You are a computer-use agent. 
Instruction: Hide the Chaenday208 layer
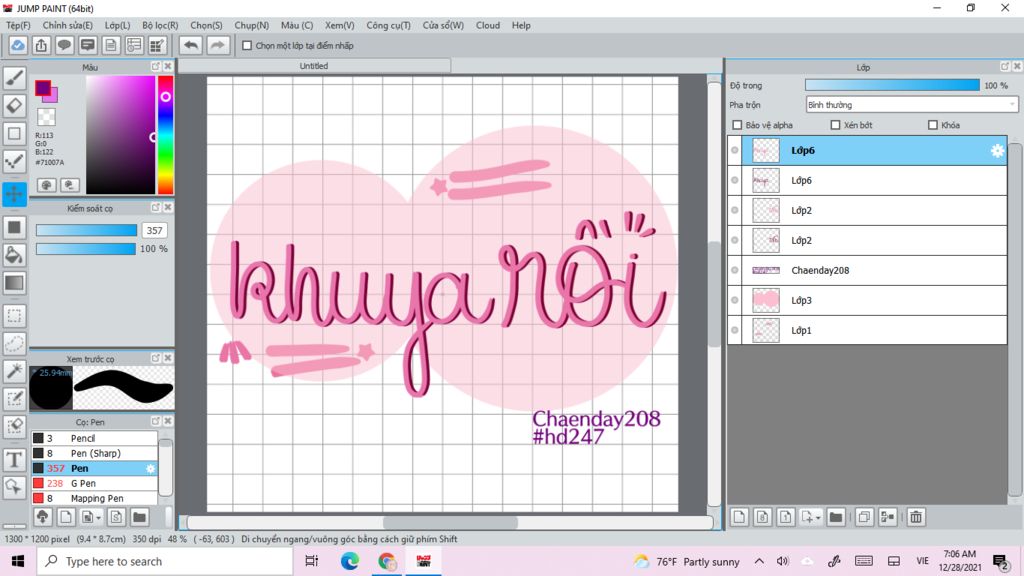pos(735,270)
